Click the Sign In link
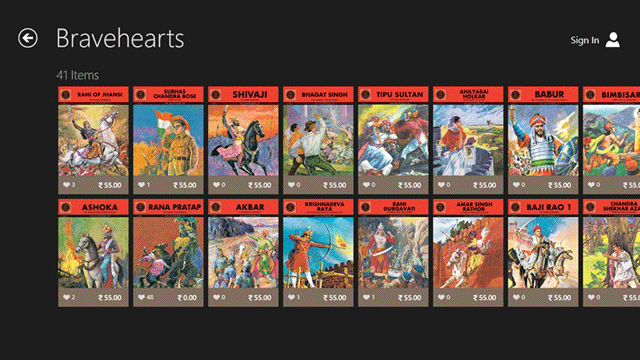640x360 pixels. 584,40
